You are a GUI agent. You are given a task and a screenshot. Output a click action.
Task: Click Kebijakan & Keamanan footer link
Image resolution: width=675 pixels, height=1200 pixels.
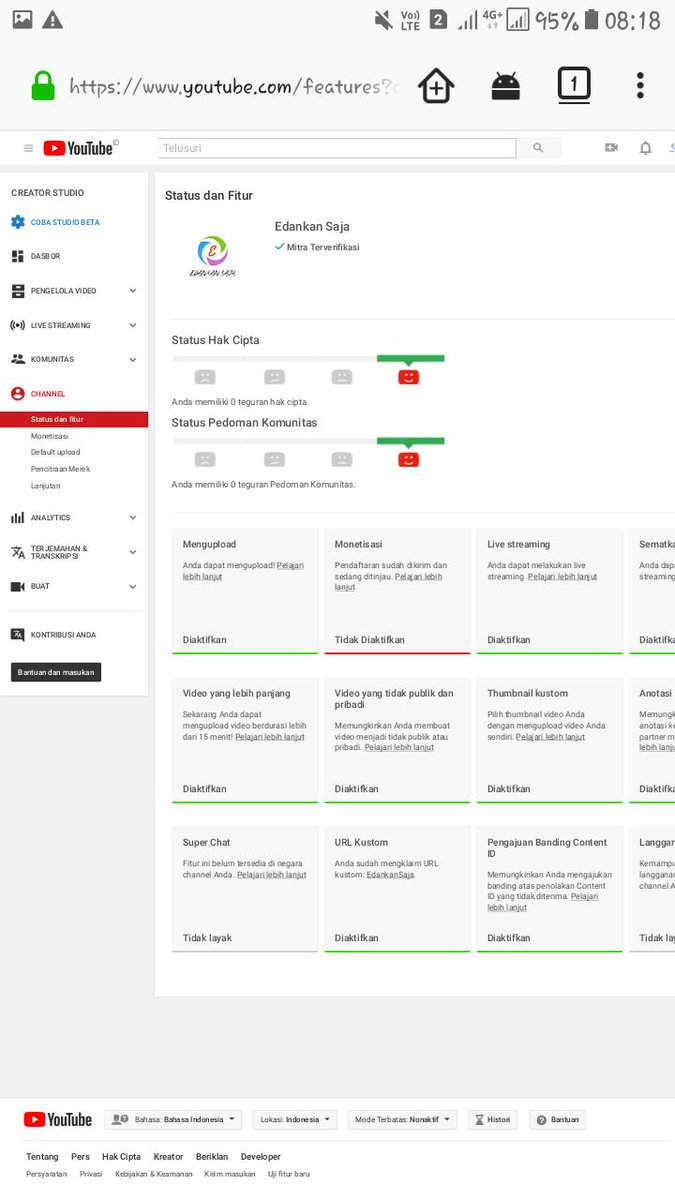(153, 1174)
